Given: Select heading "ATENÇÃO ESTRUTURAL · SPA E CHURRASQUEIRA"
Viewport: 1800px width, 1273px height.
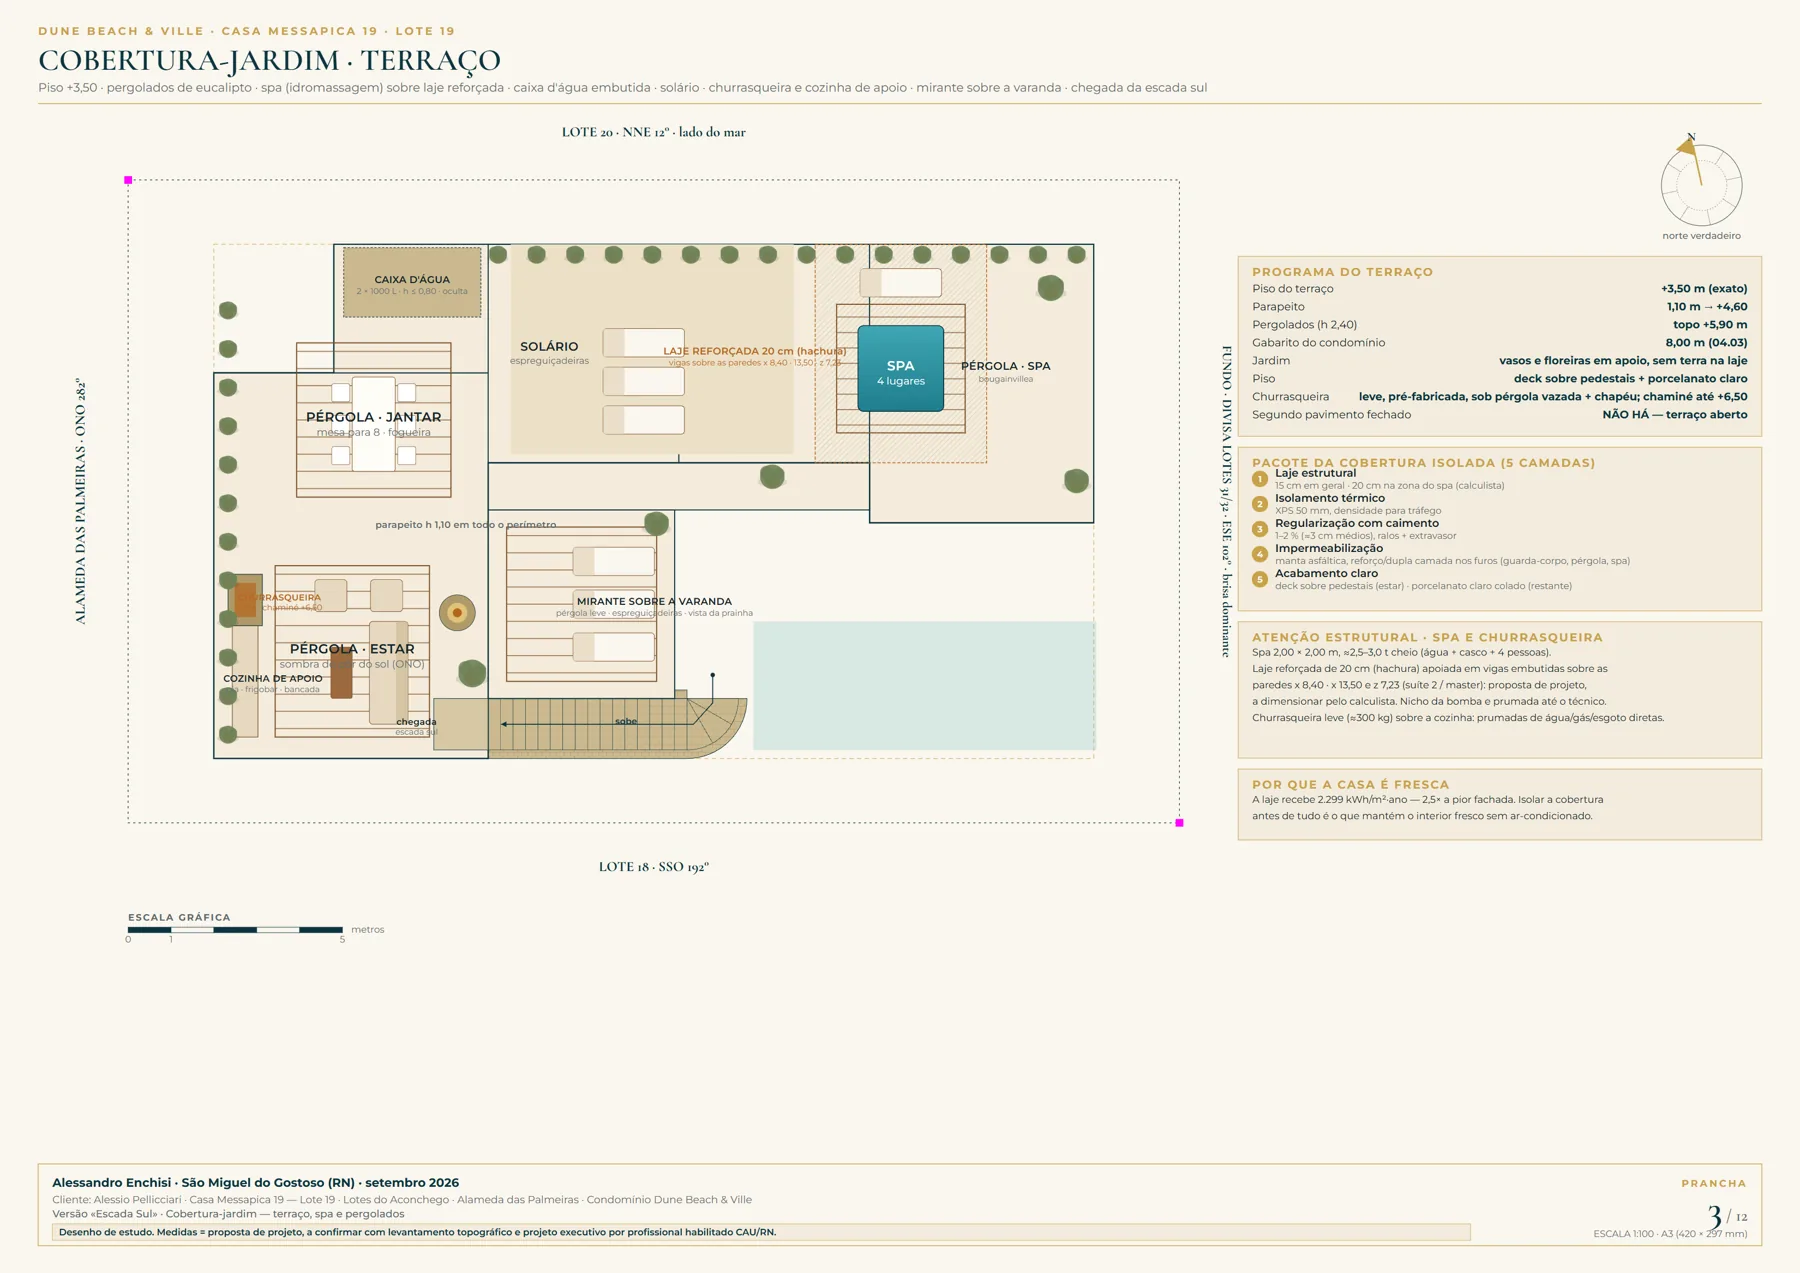Looking at the screenshot, I should point(1427,637).
